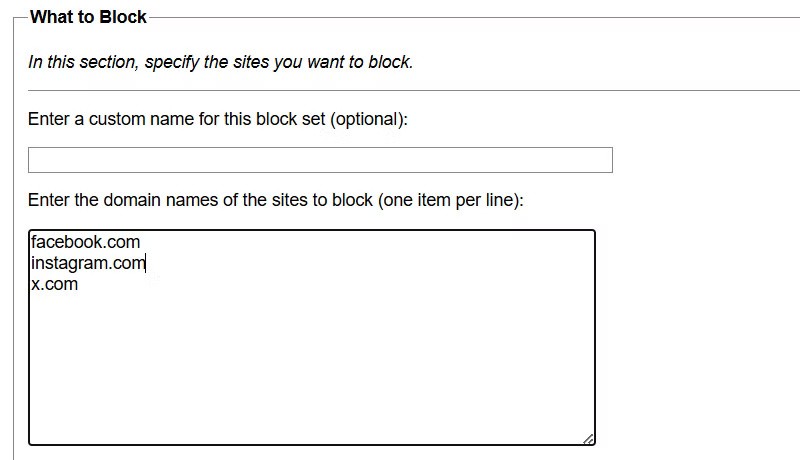Place cursor before the "f" in facebook.com
This screenshot has width=800, height=460.
32,242
